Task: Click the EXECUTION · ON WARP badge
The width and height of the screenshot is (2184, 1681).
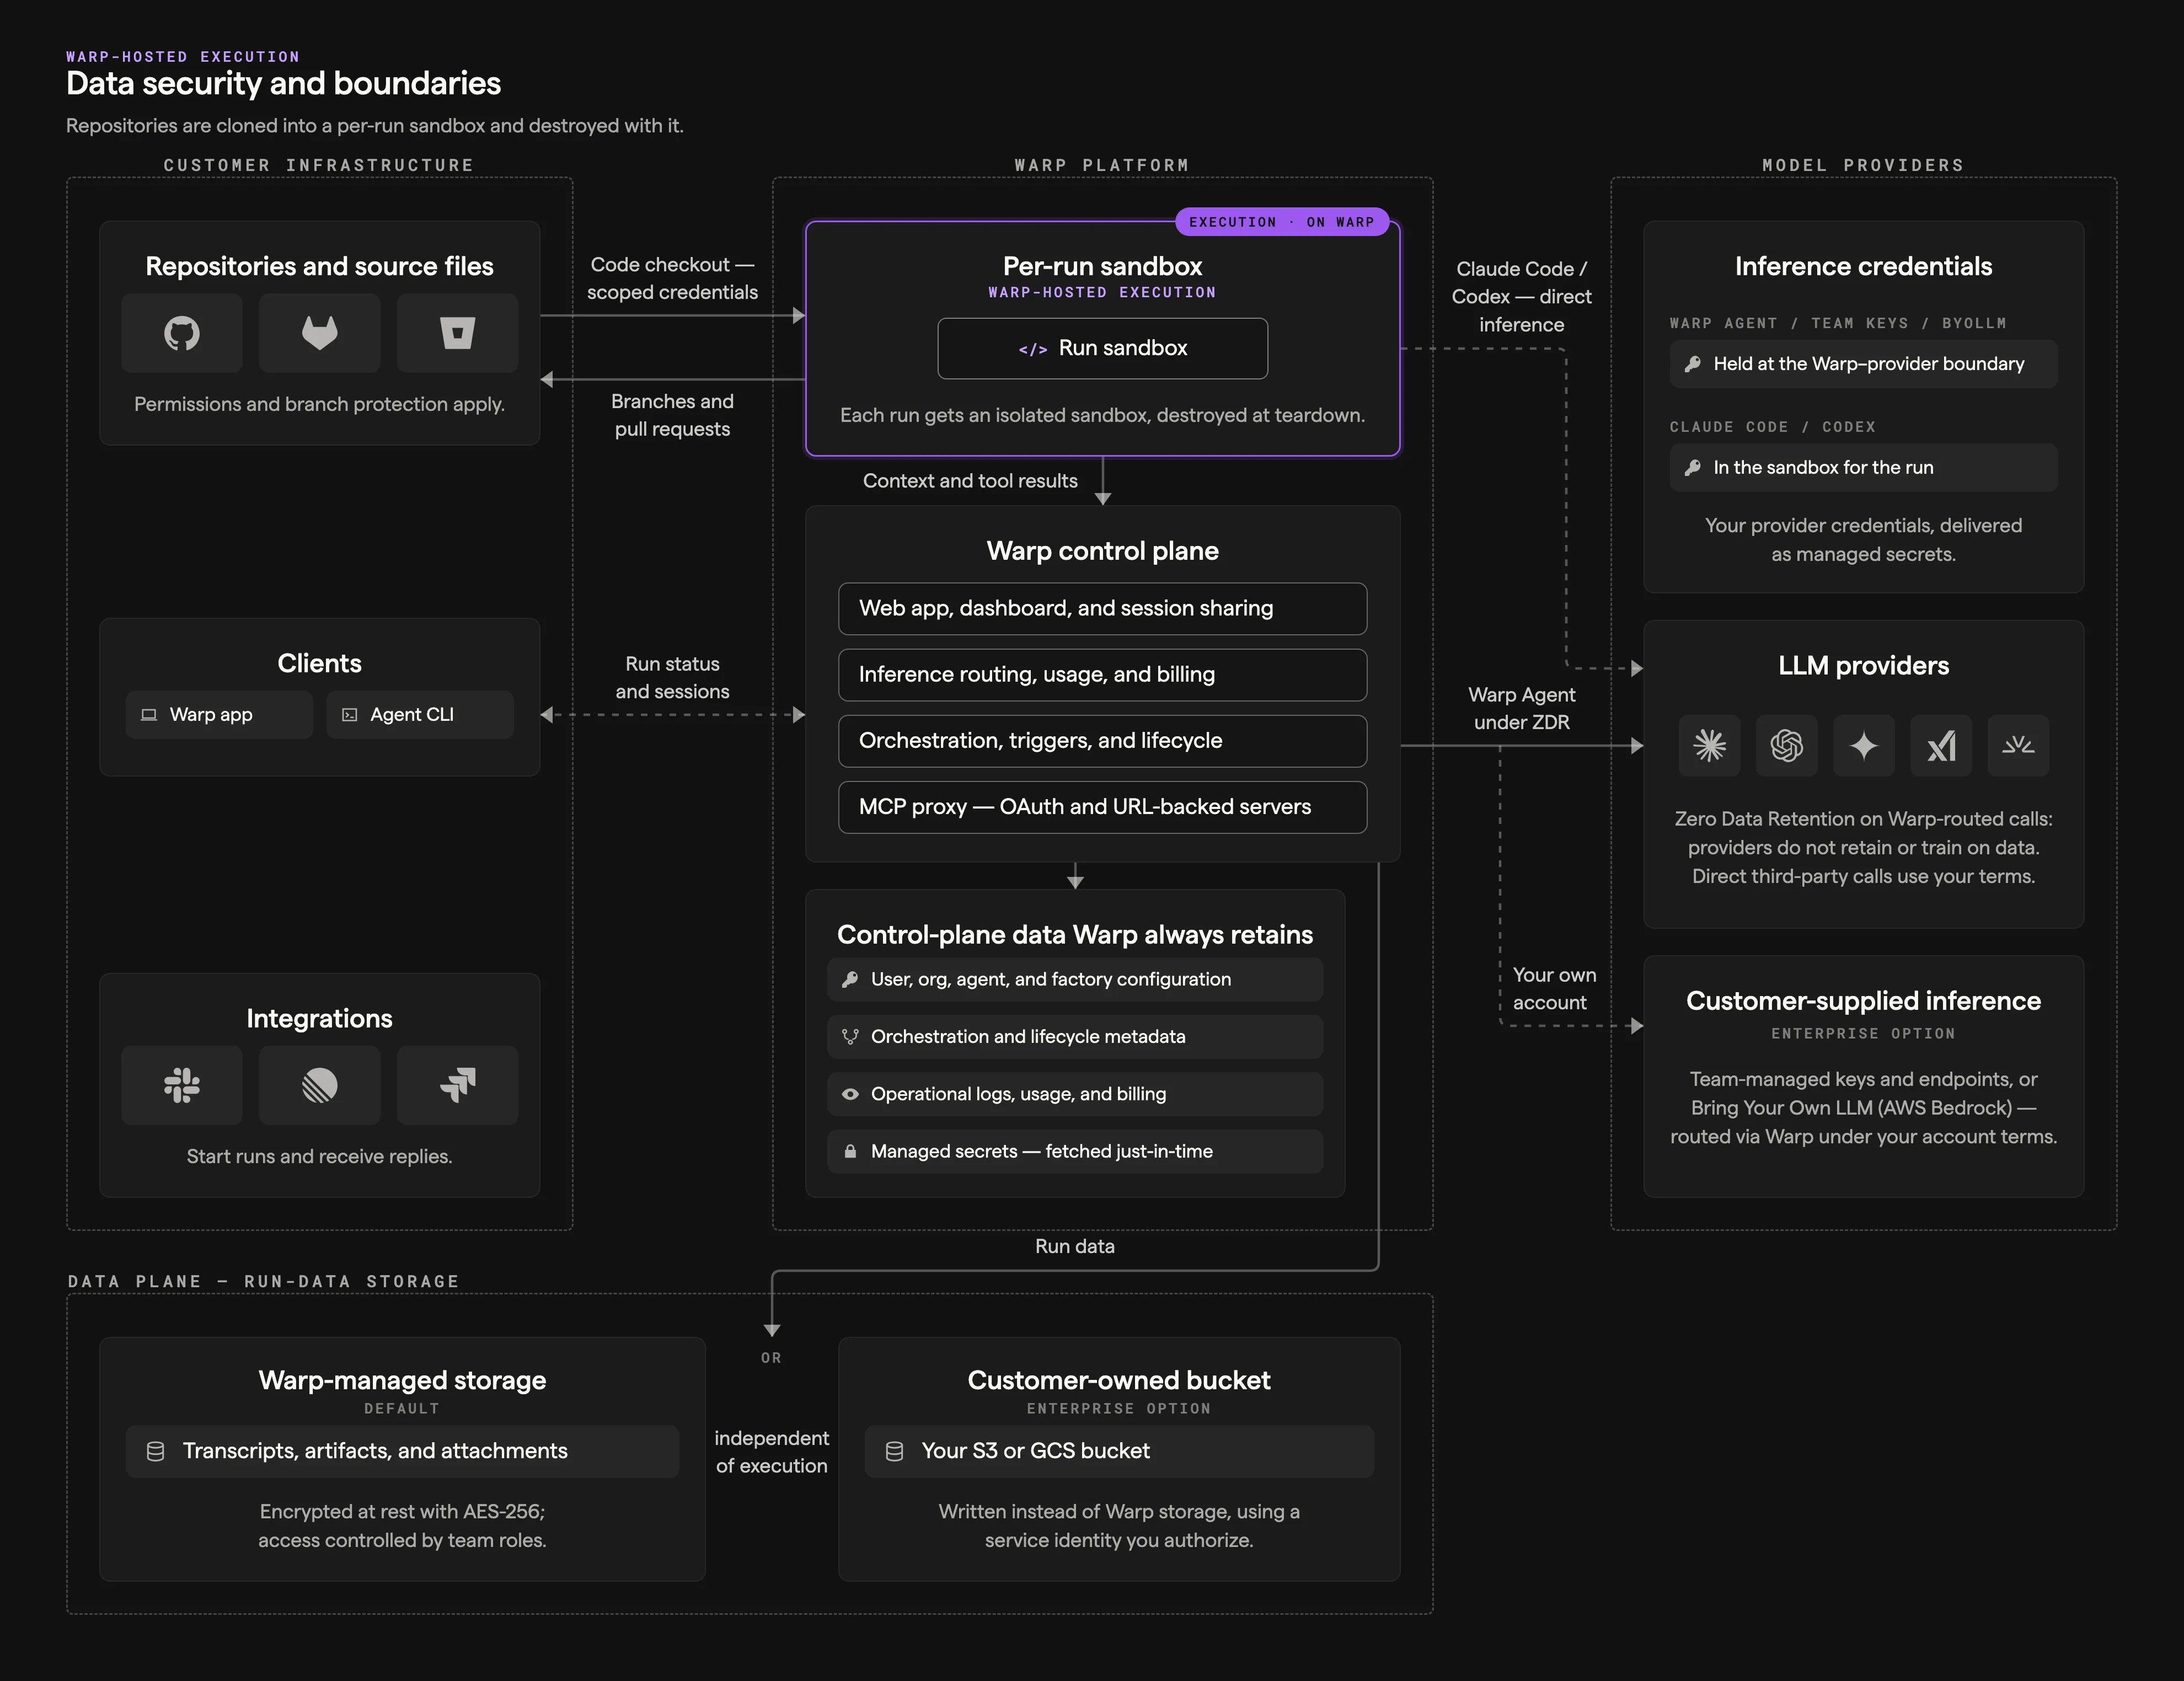Action: pos(1281,222)
